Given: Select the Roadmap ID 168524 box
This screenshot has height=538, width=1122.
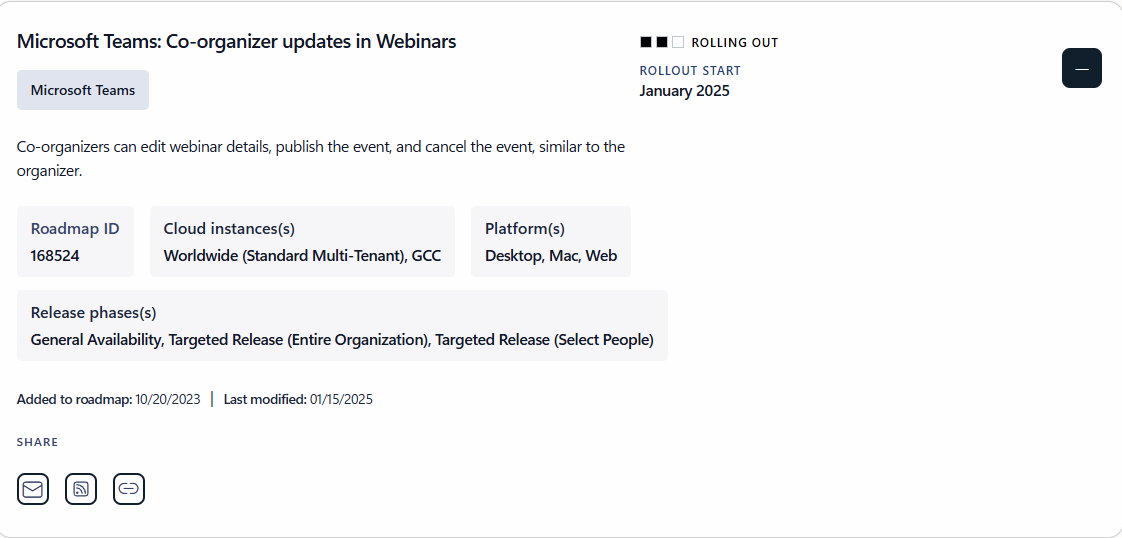Looking at the screenshot, I should tap(75, 241).
